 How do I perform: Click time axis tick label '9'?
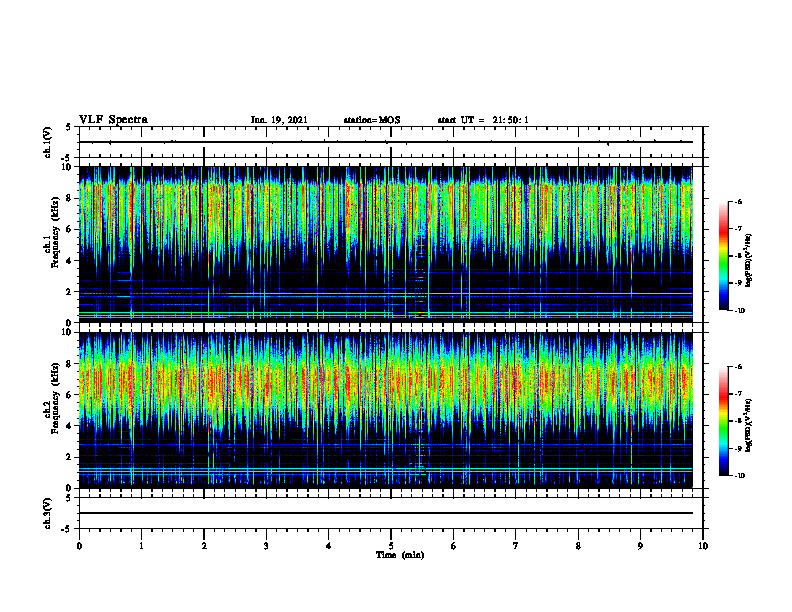click(x=640, y=546)
